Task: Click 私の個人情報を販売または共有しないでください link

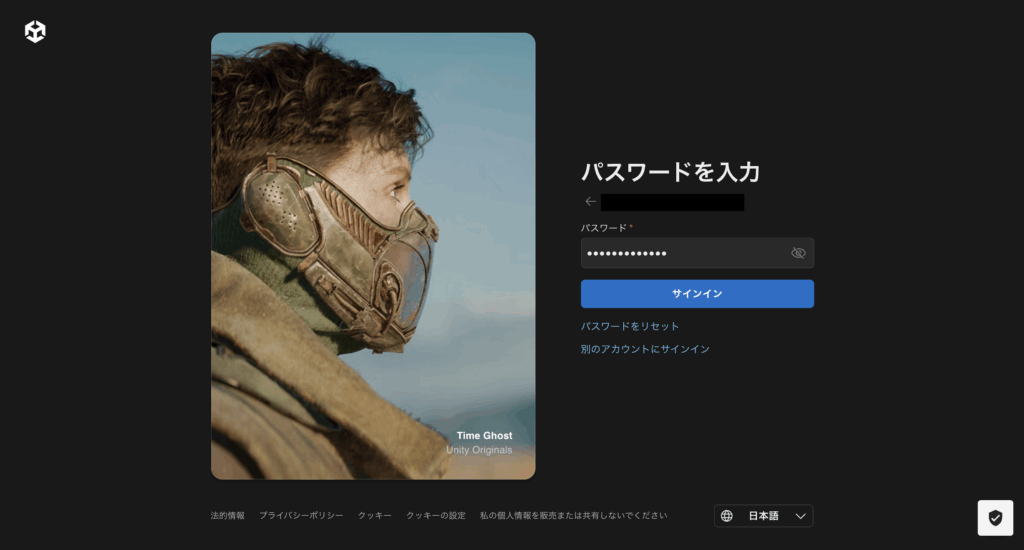Action: tap(573, 516)
